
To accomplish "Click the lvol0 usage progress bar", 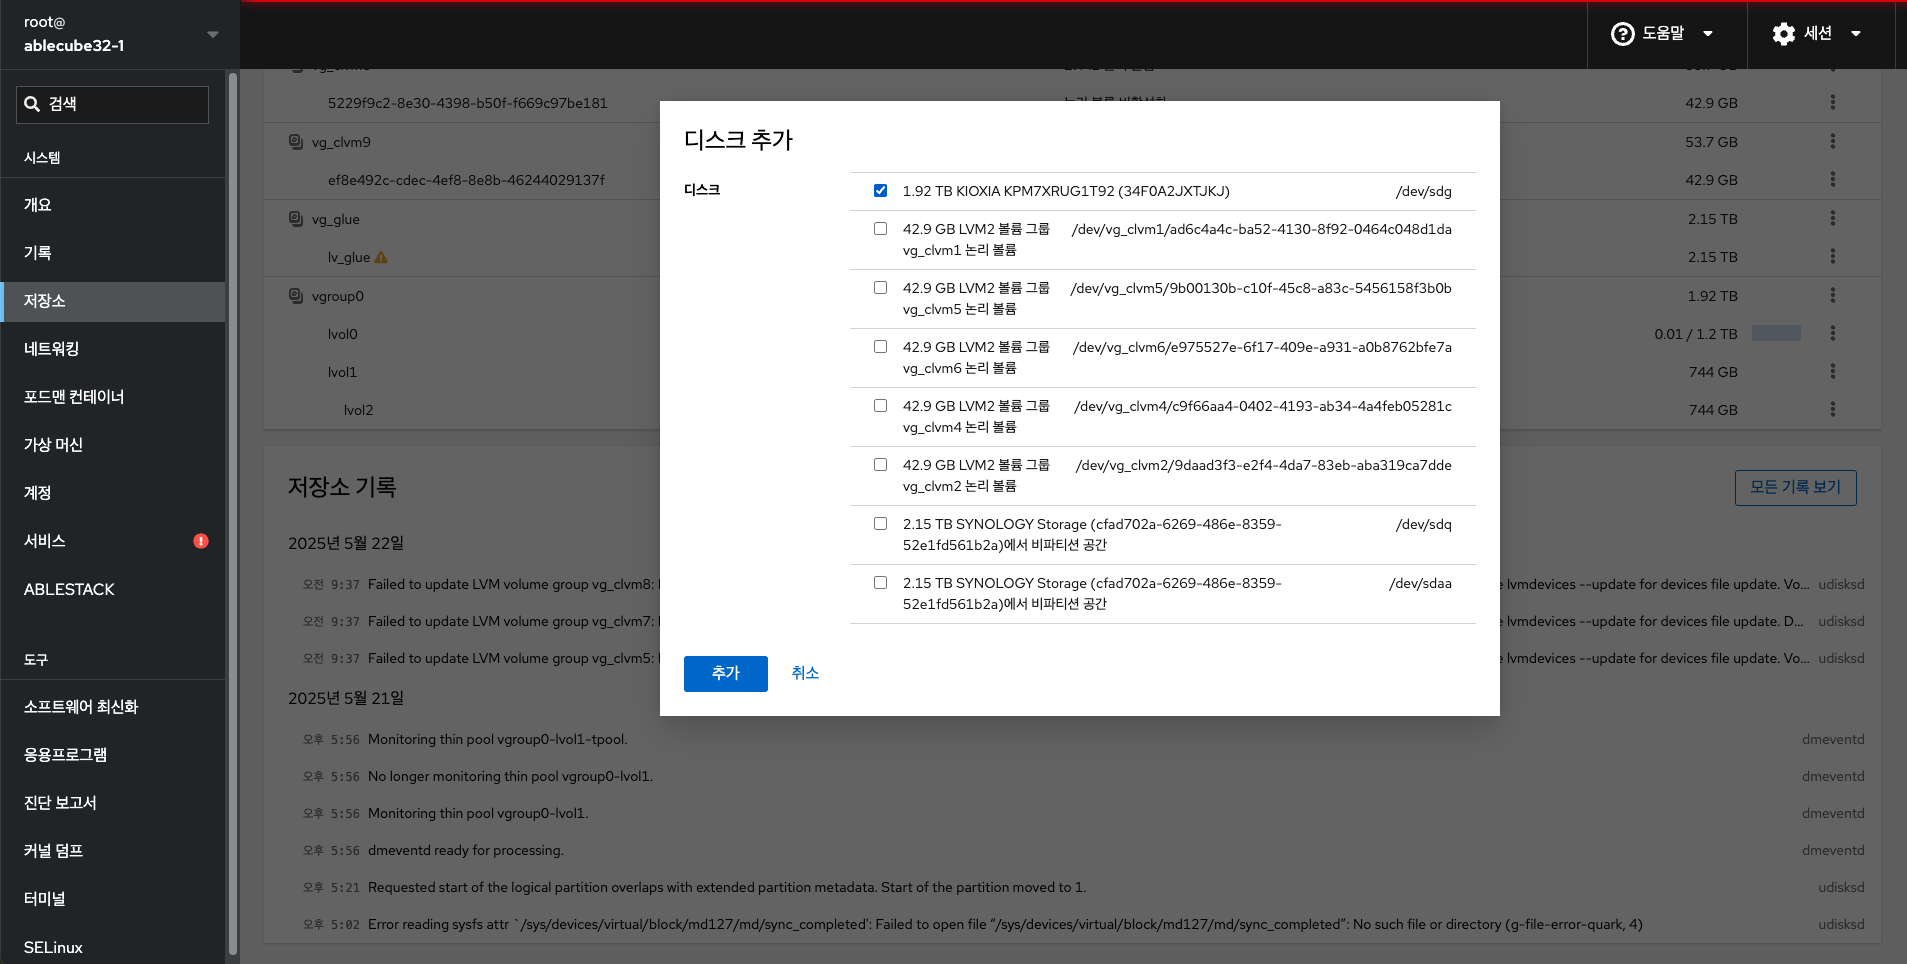I will click(x=1776, y=334).
